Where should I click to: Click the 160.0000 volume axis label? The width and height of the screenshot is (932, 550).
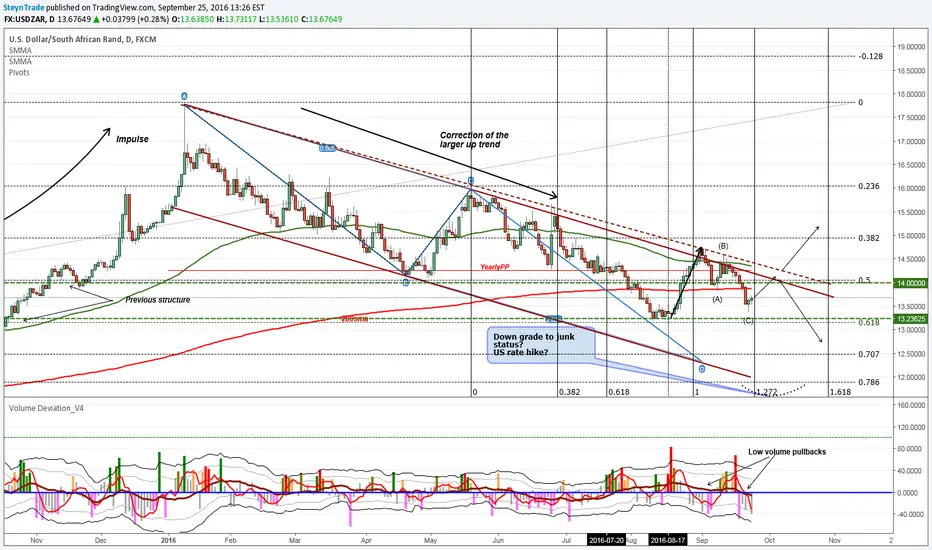911,405
